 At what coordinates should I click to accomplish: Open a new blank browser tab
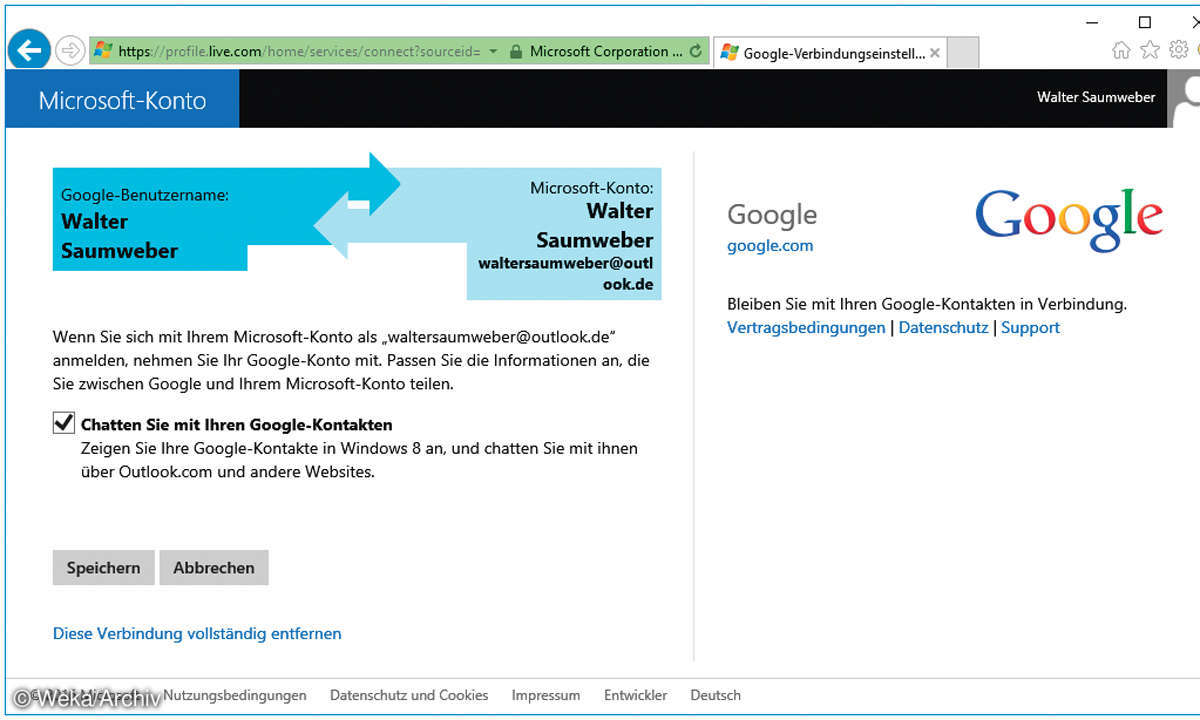[962, 54]
